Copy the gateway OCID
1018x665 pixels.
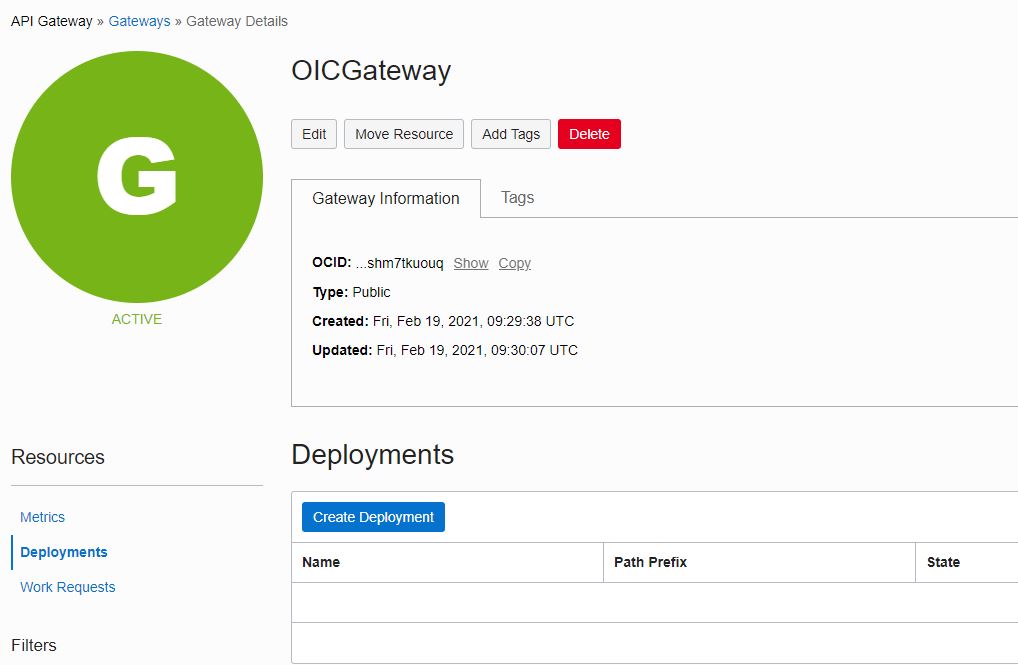click(x=514, y=263)
